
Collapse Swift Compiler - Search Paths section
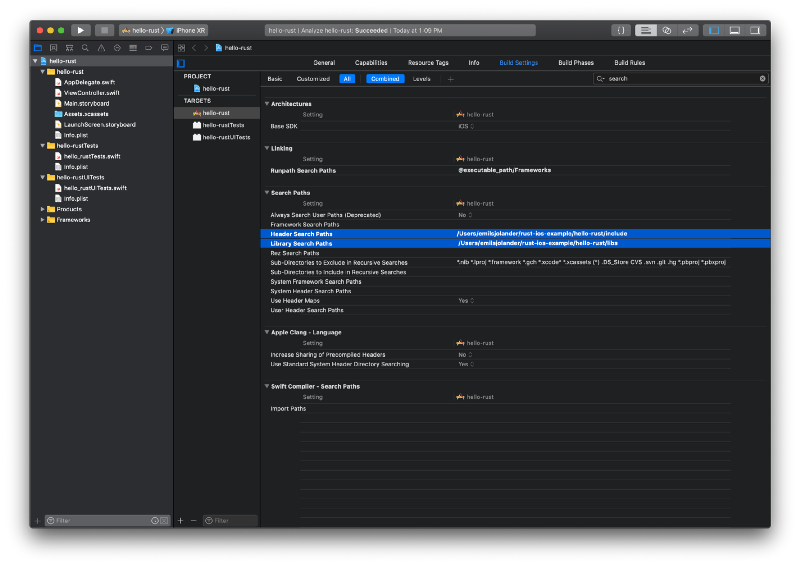pos(266,386)
